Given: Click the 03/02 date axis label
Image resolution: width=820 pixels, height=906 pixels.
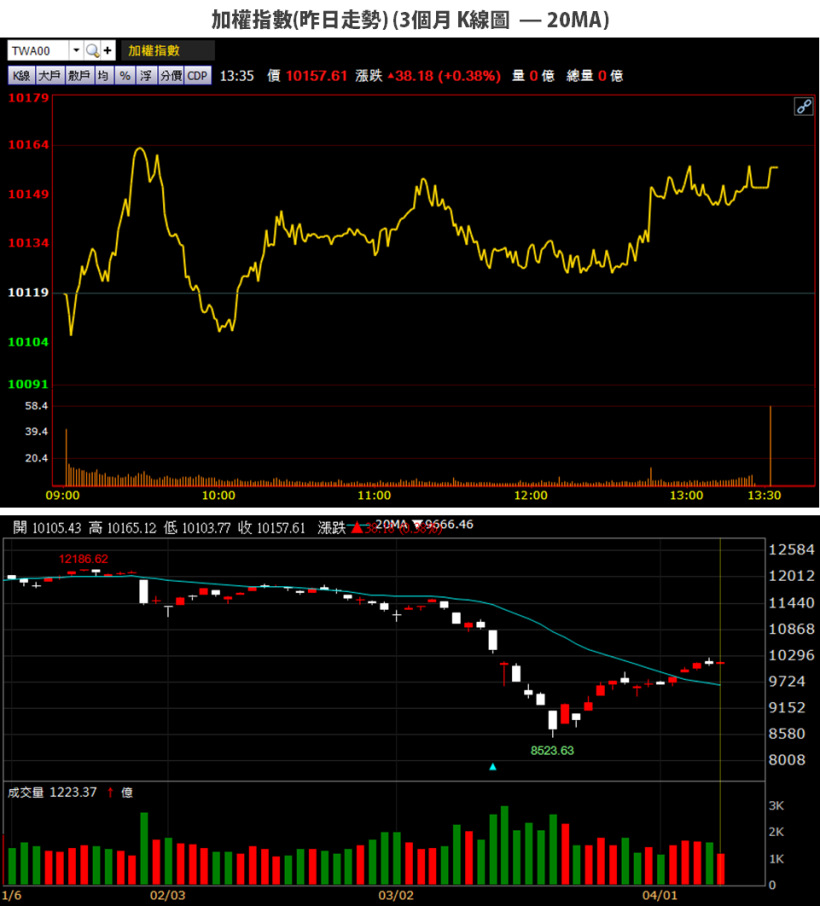Looking at the screenshot, I should (396, 895).
